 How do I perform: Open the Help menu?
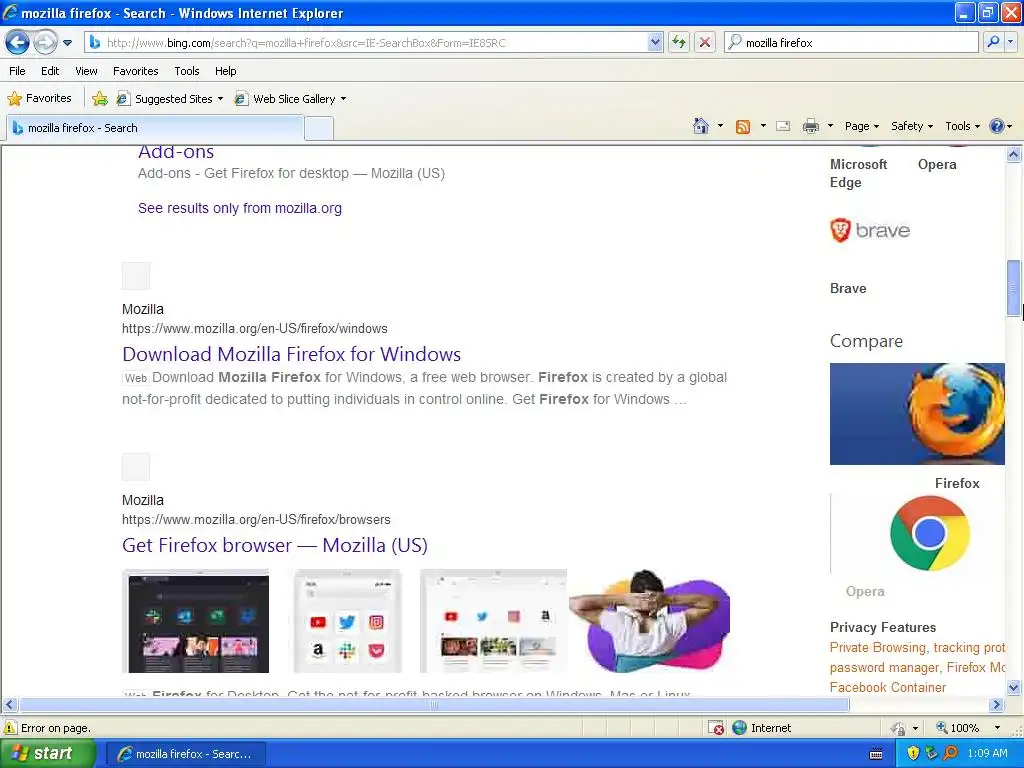[225, 71]
